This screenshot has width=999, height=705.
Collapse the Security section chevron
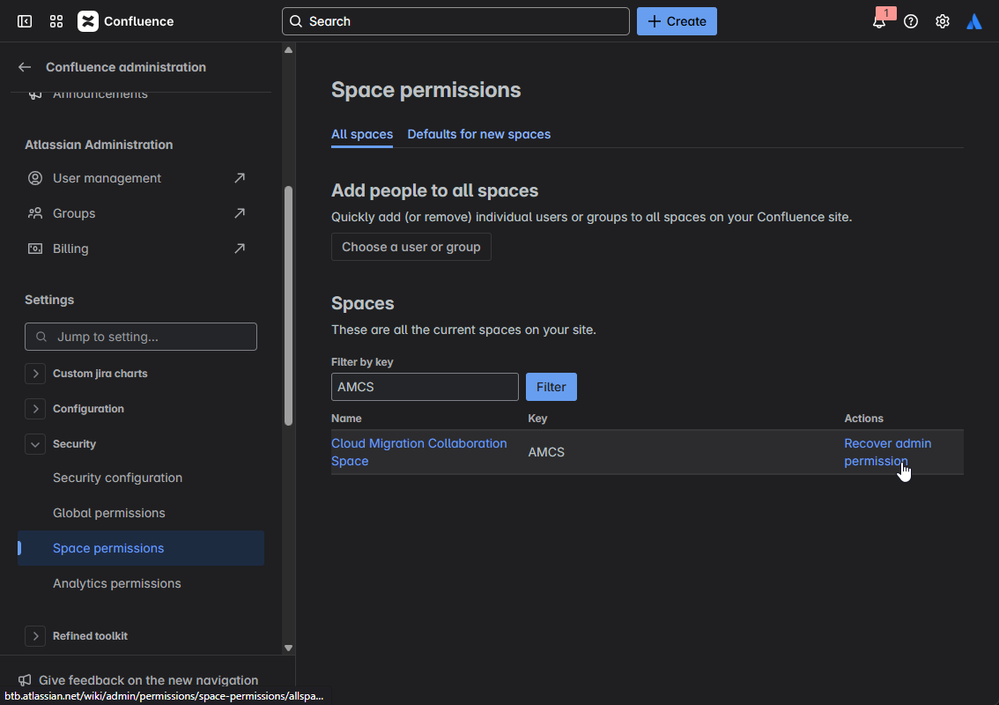[x=36, y=444]
